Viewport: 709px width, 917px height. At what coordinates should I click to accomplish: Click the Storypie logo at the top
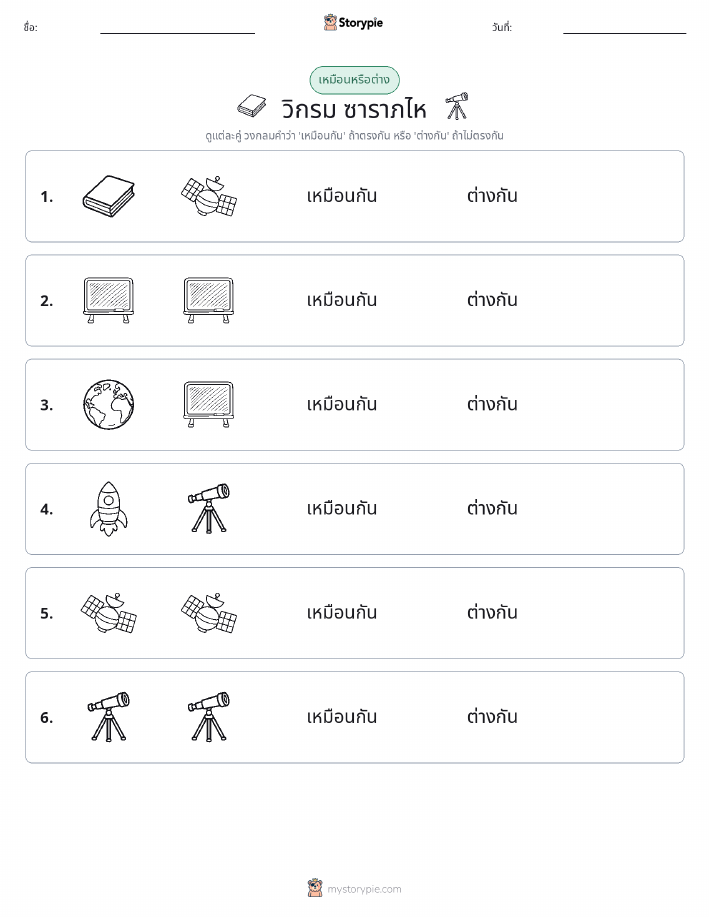click(353, 23)
